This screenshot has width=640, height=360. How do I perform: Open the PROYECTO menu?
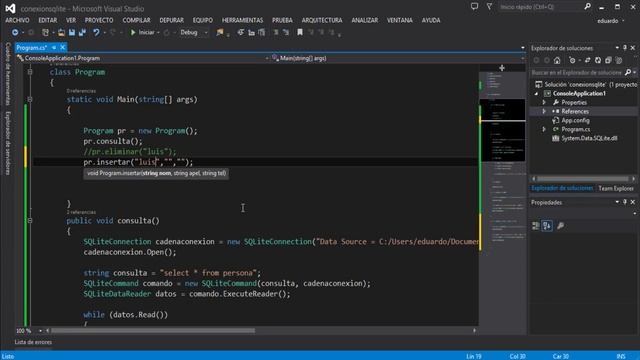[x=99, y=20]
